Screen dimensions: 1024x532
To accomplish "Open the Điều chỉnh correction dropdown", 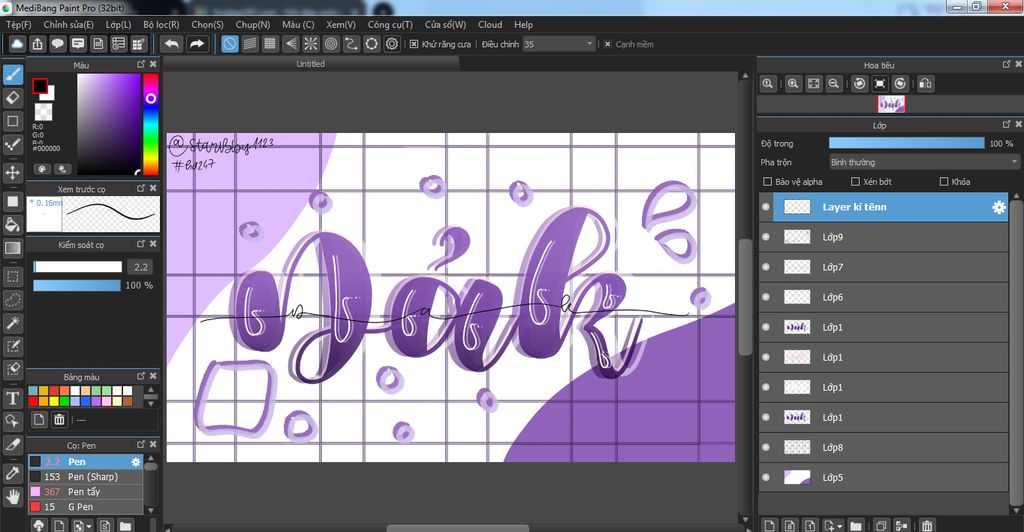I will click(x=558, y=44).
